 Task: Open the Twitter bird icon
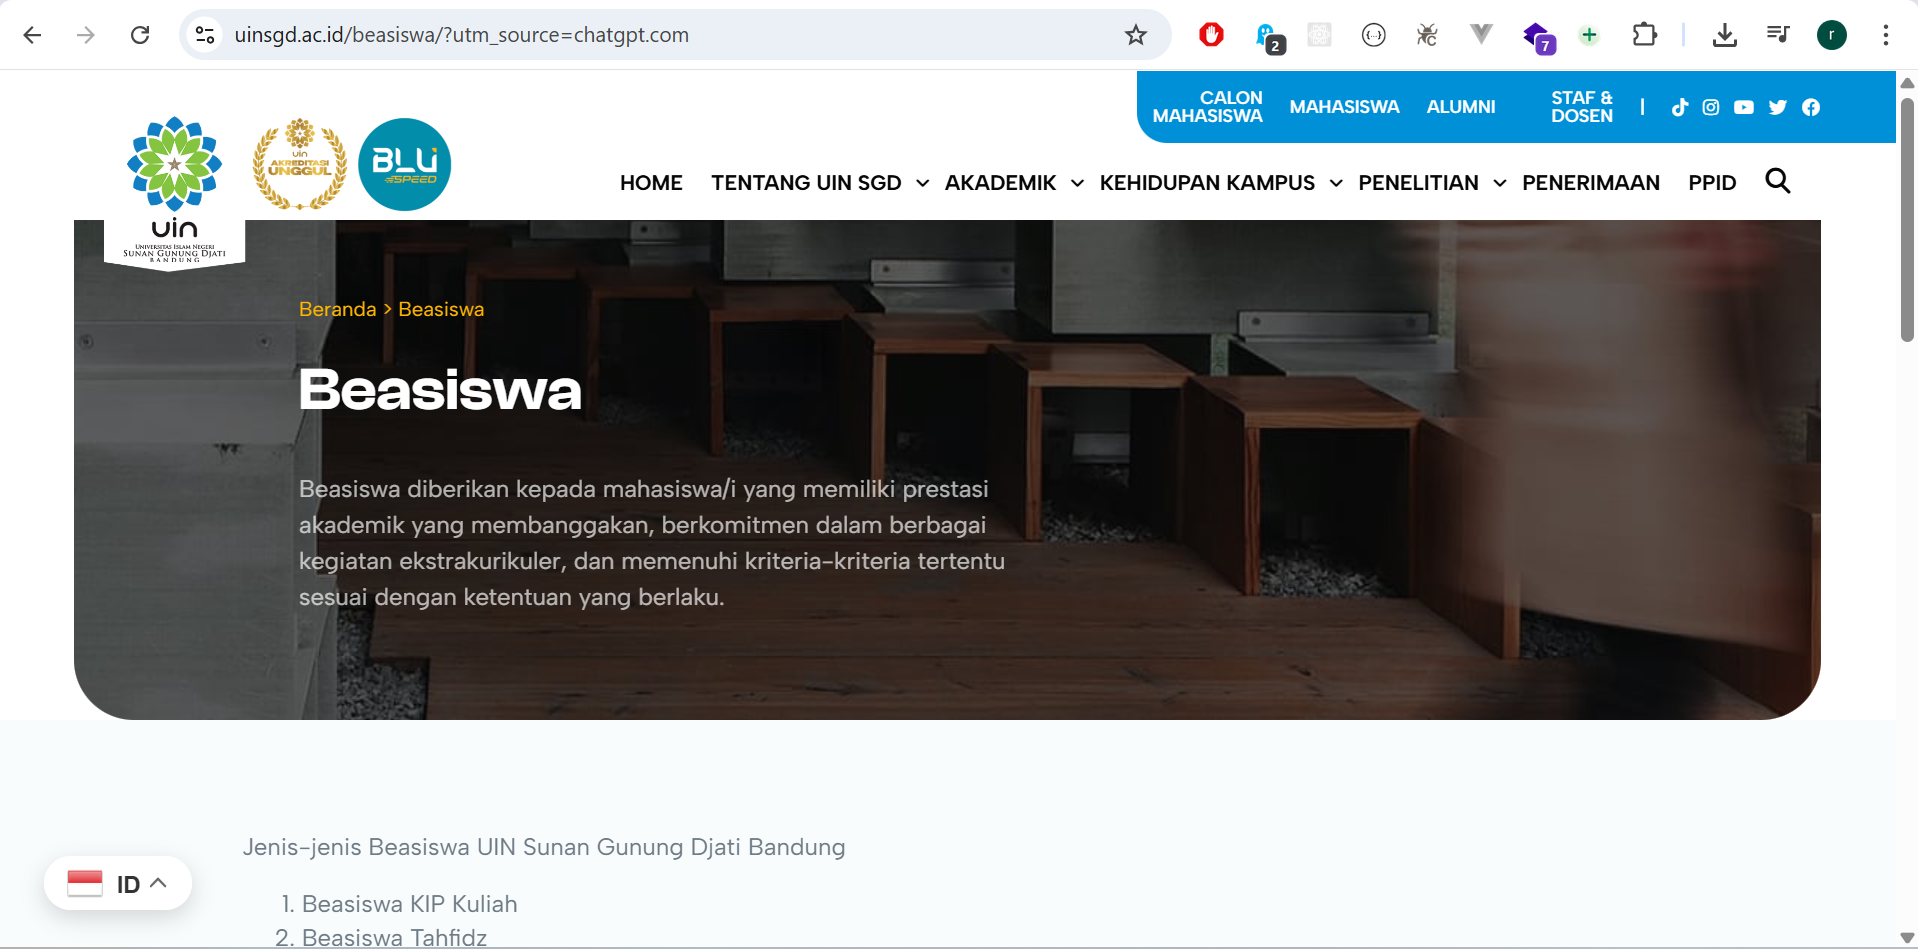pyautogui.click(x=1777, y=107)
